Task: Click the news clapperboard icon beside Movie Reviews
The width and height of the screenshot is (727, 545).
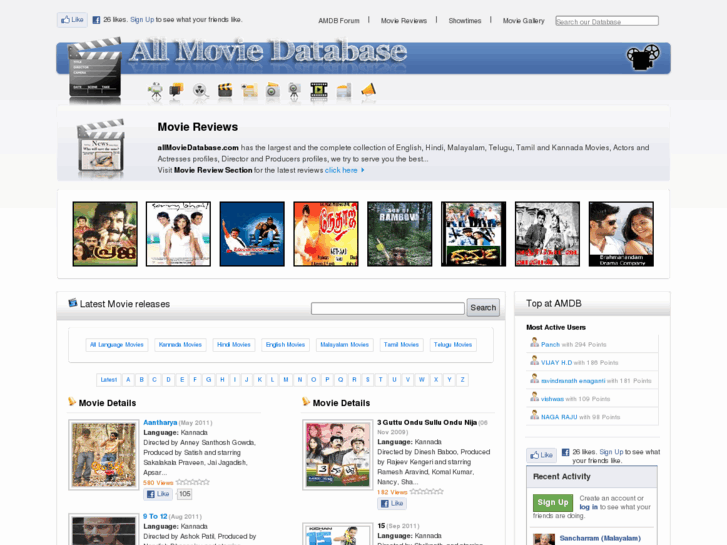Action: coord(101,148)
